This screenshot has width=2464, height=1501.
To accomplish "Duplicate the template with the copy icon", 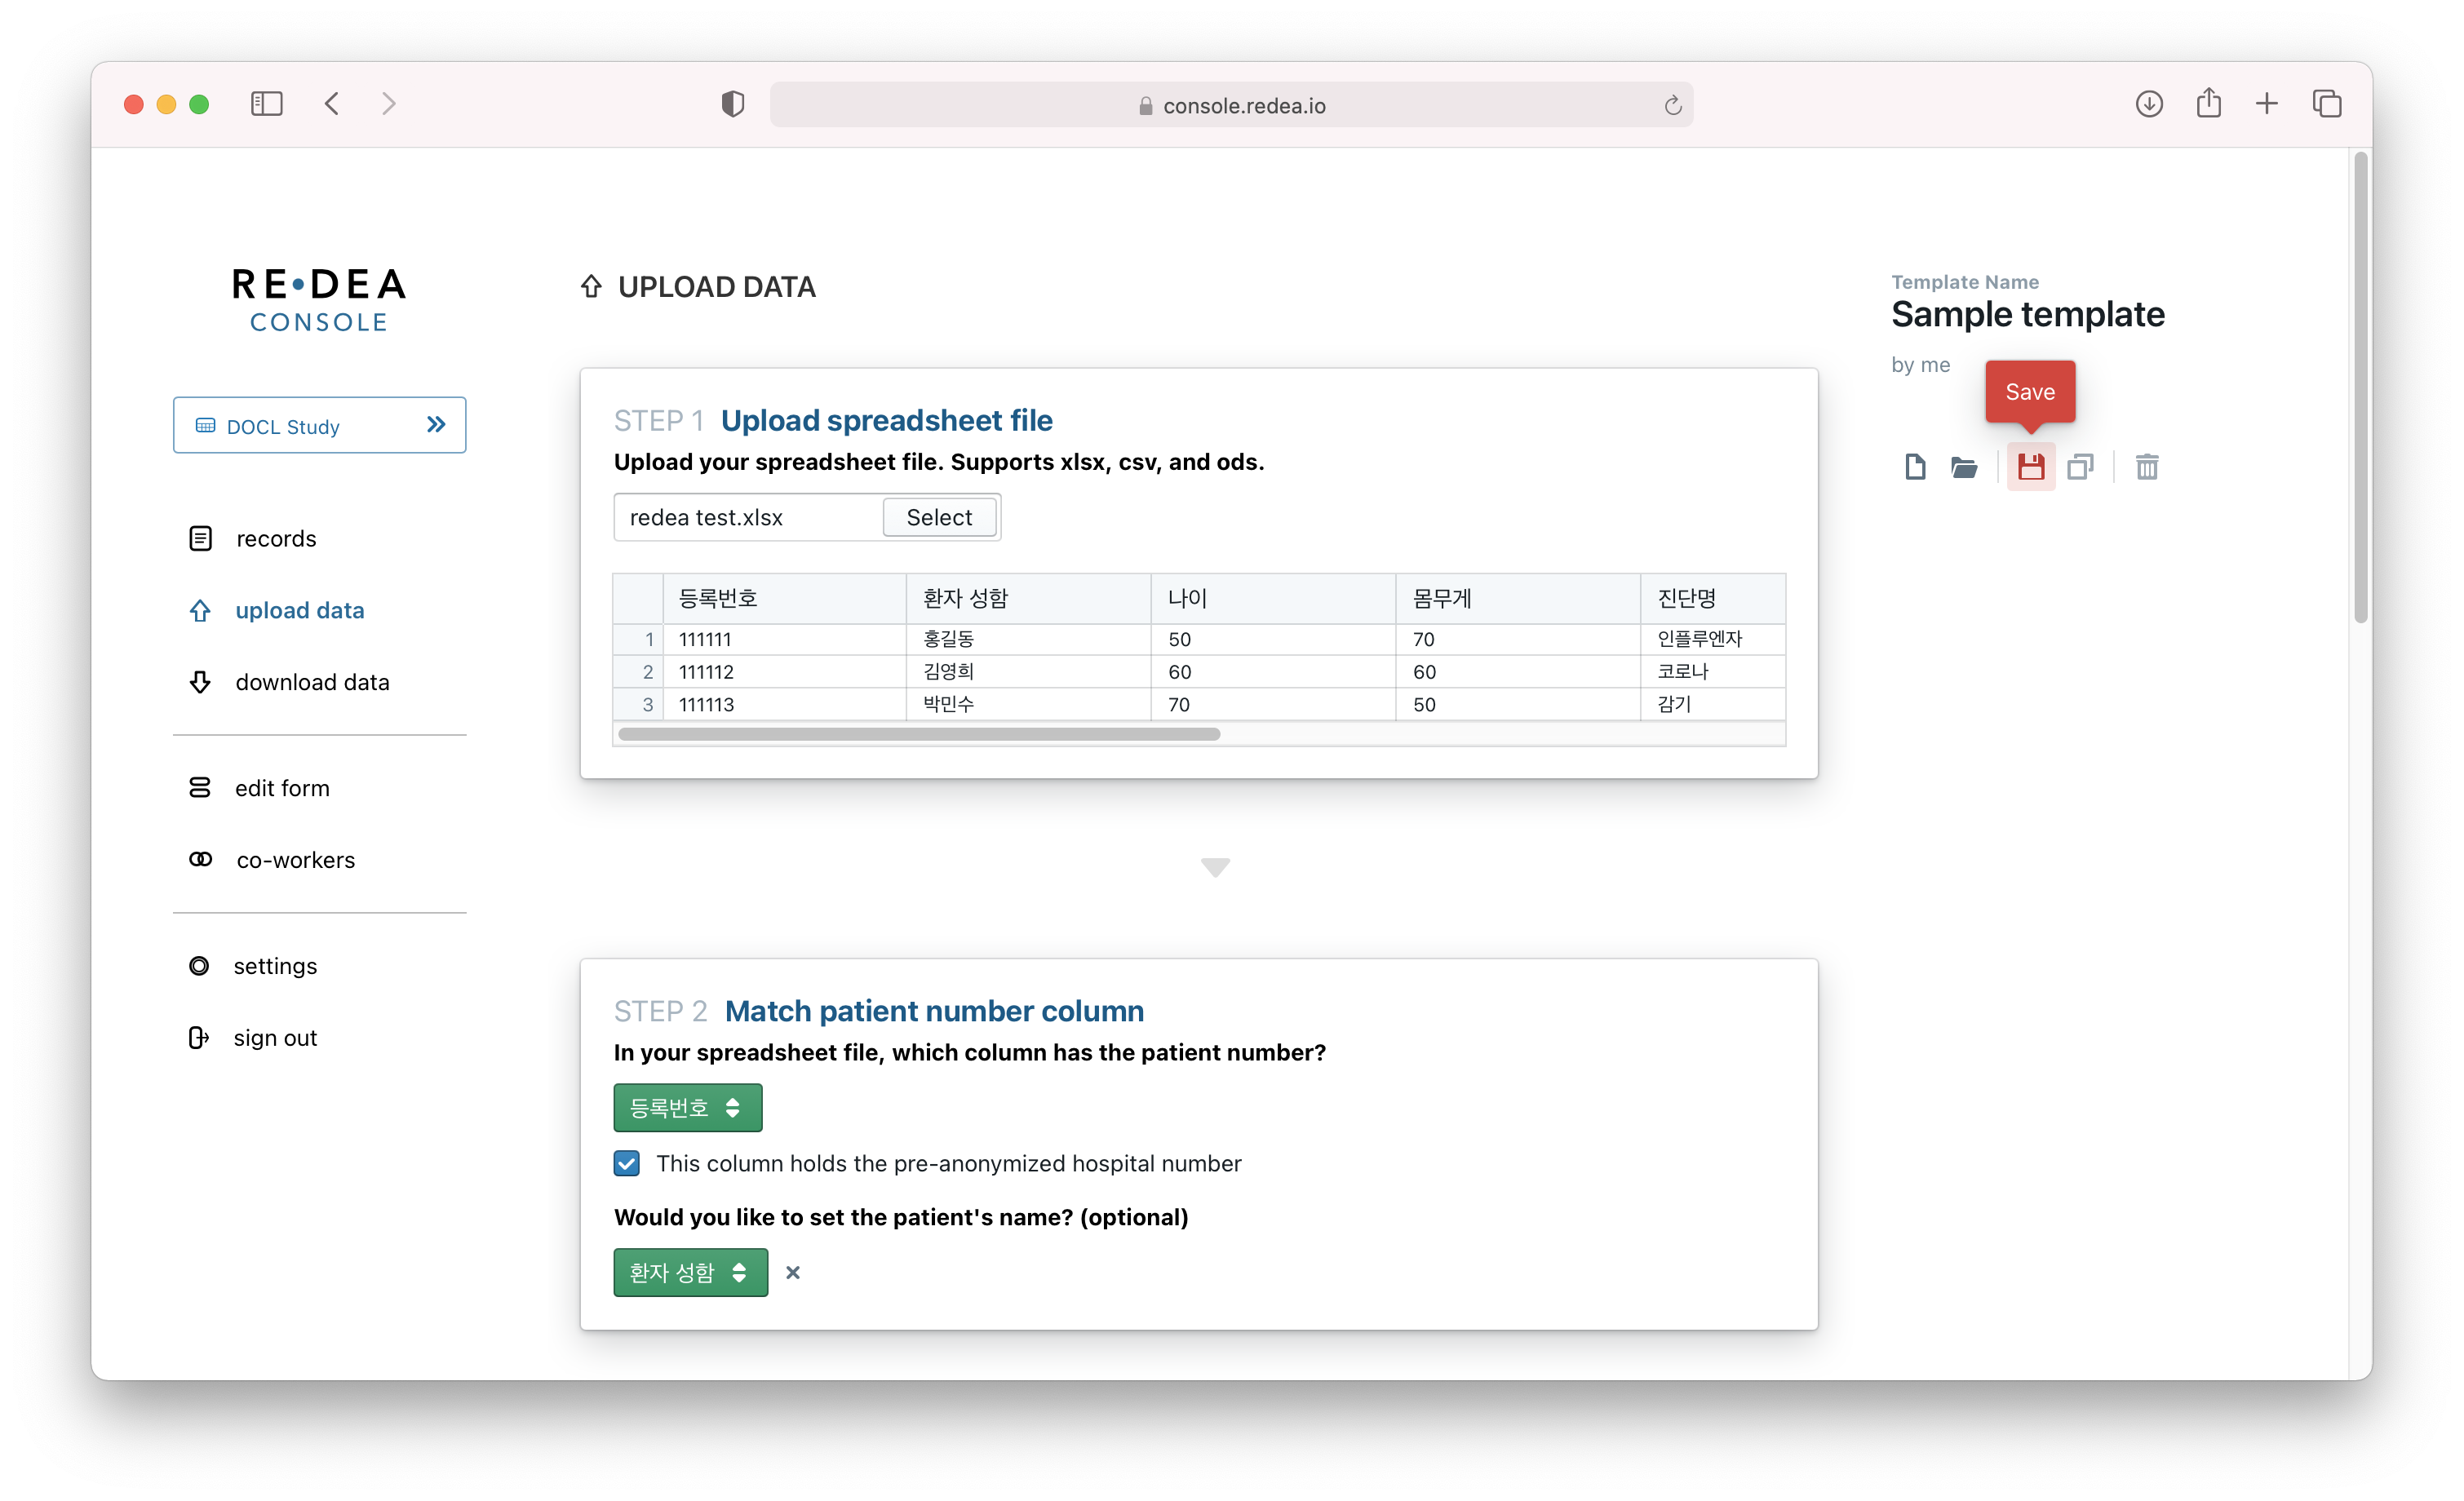I will pyautogui.click(x=2080, y=467).
